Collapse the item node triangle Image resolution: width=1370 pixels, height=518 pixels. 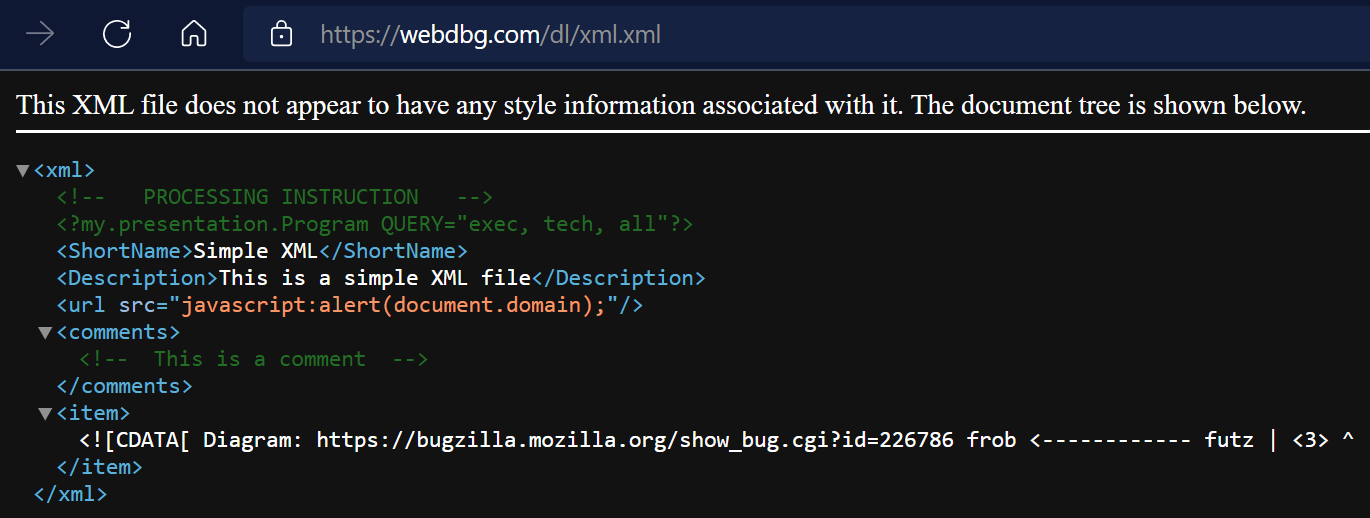(x=45, y=413)
